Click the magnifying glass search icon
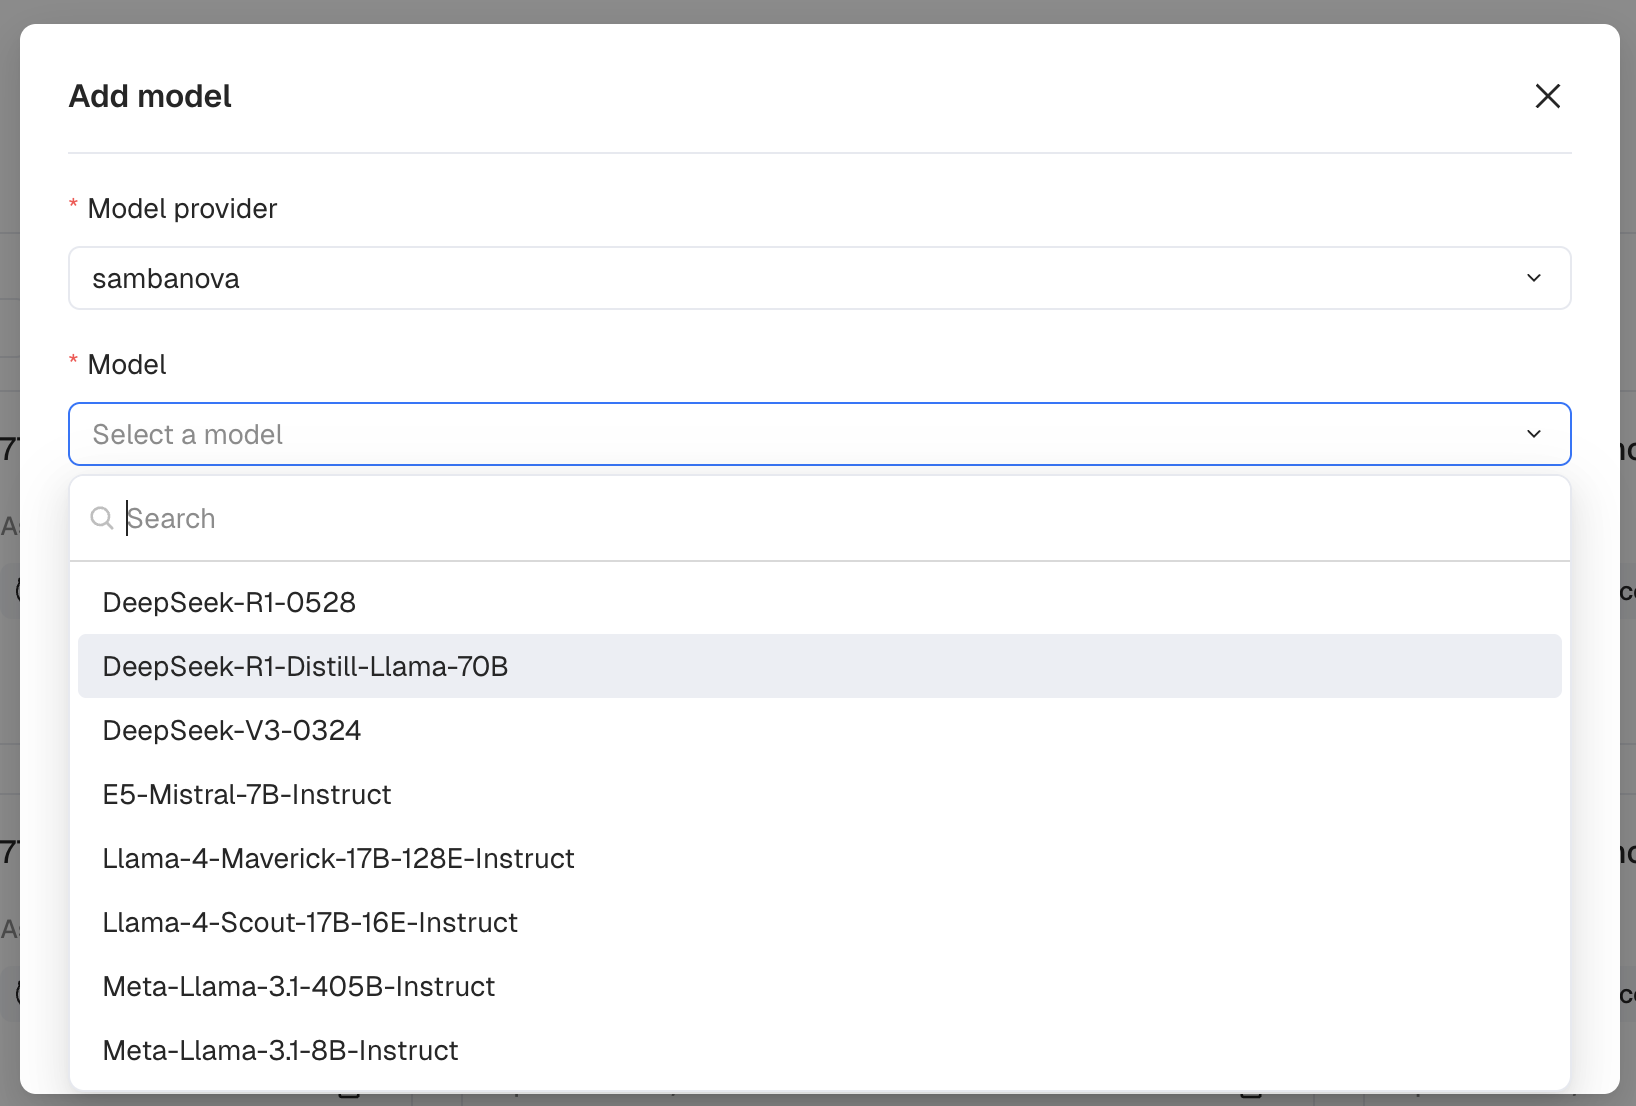The image size is (1636, 1106). 102,518
